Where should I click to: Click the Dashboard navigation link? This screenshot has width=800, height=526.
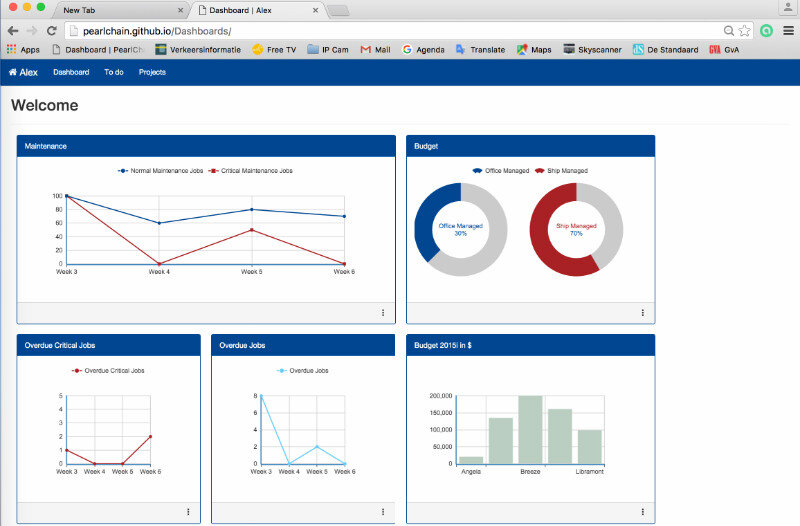coord(71,72)
